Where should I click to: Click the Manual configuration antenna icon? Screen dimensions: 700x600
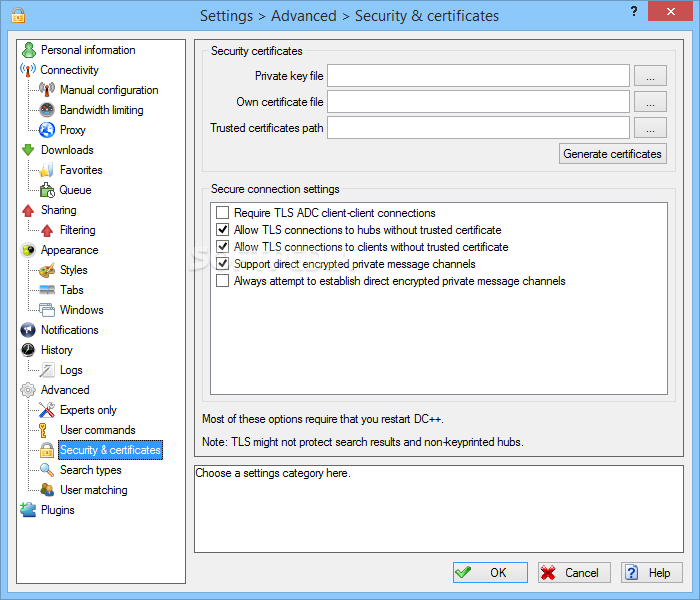coord(47,90)
